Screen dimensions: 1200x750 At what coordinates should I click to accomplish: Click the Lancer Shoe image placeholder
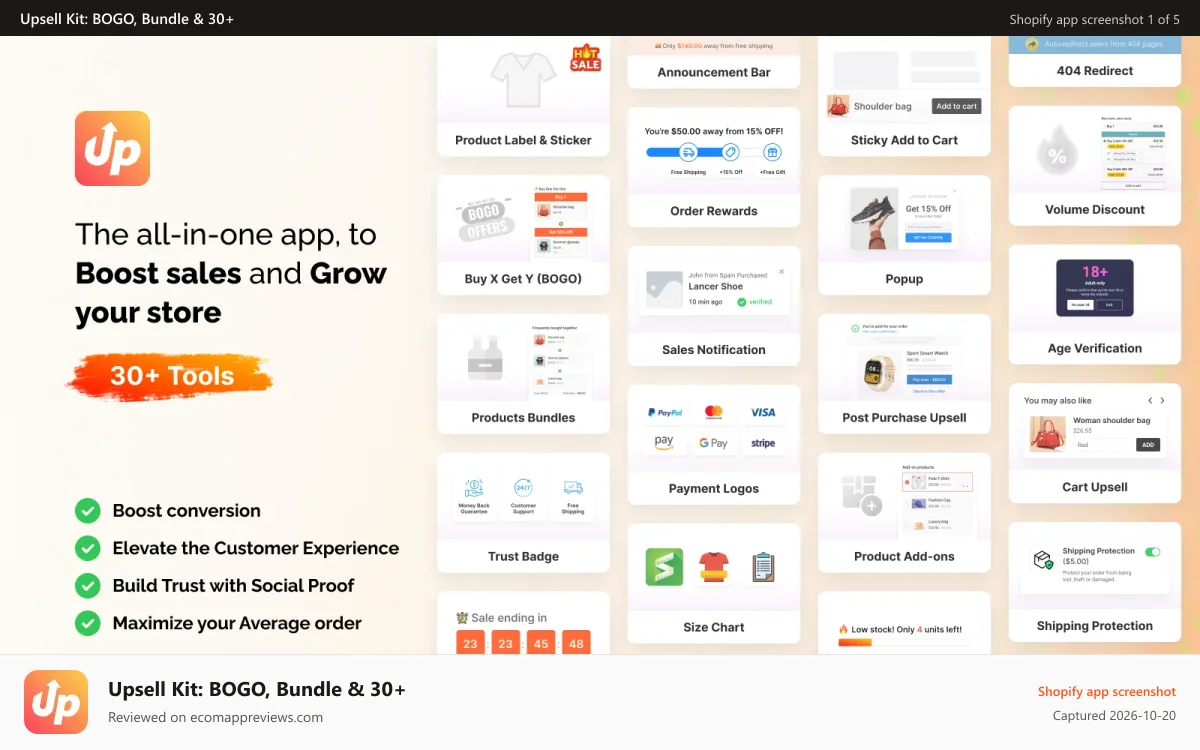click(x=664, y=289)
